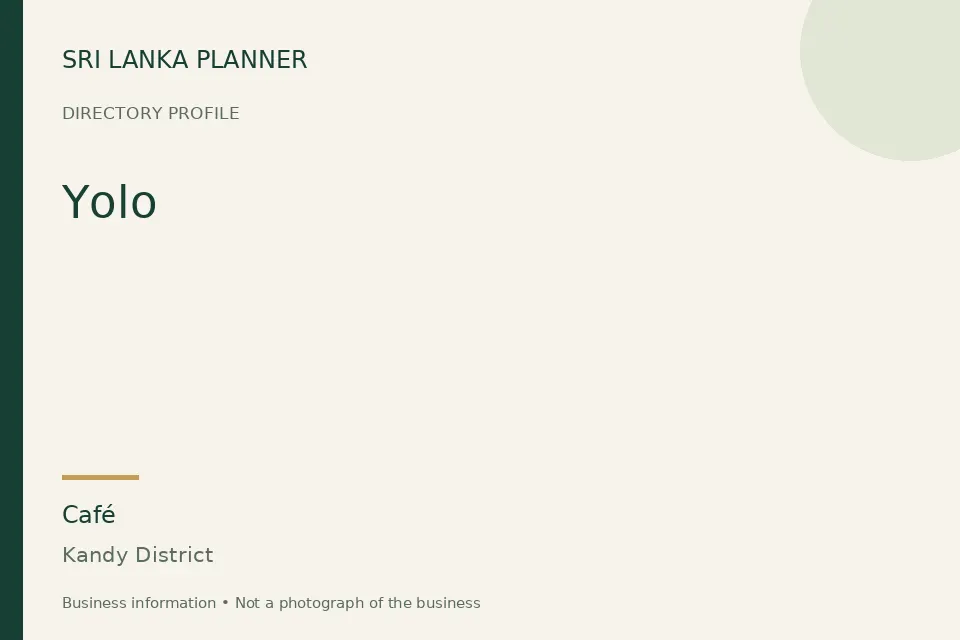Click the word PROFILE in the subtitle
Viewport: 960px width, 640px height.
click(203, 113)
